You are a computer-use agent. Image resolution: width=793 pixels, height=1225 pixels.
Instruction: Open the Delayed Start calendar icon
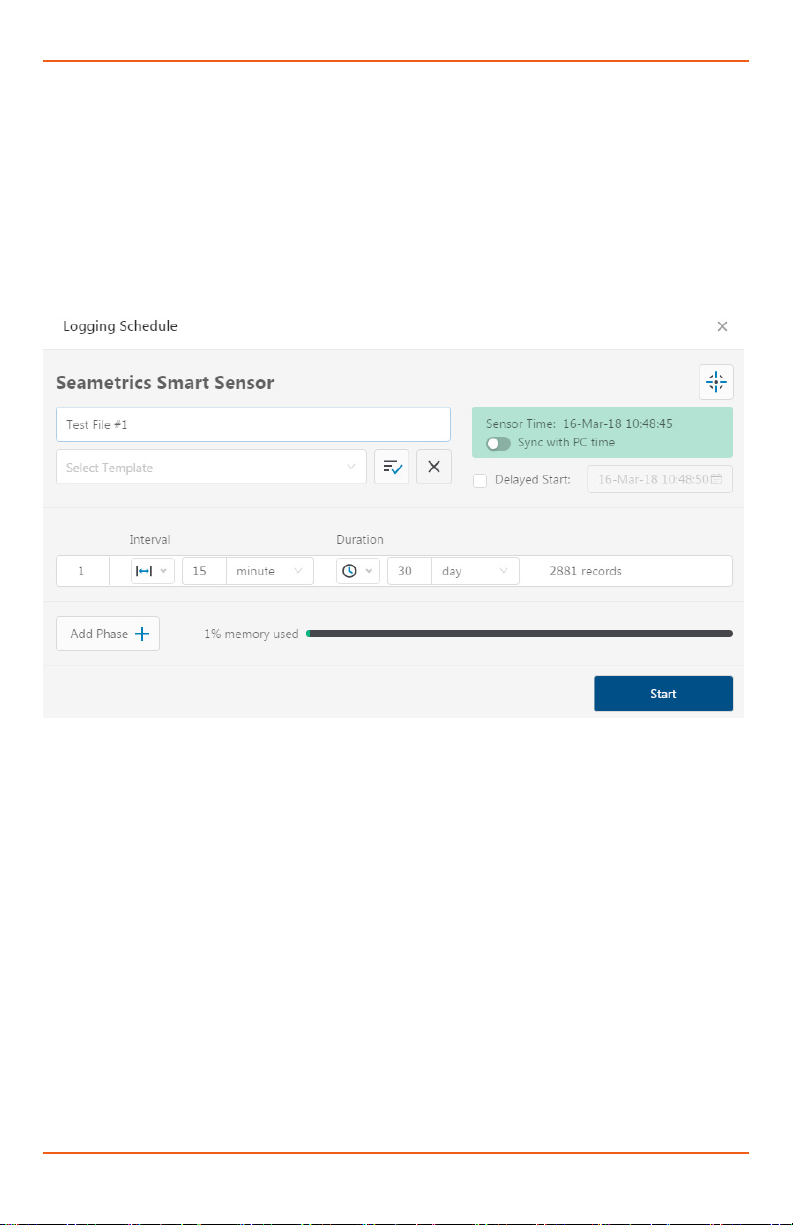pos(716,479)
